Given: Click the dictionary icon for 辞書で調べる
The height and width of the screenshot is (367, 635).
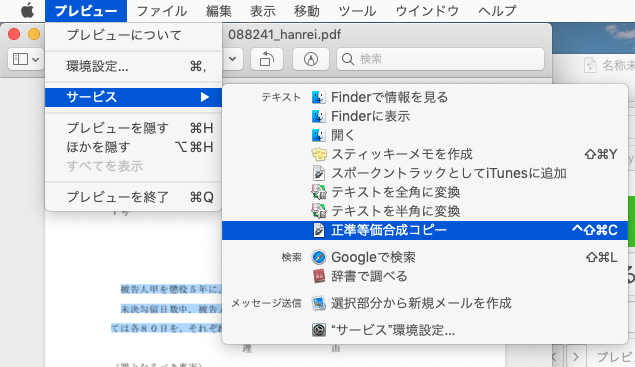Looking at the screenshot, I should point(319,276).
